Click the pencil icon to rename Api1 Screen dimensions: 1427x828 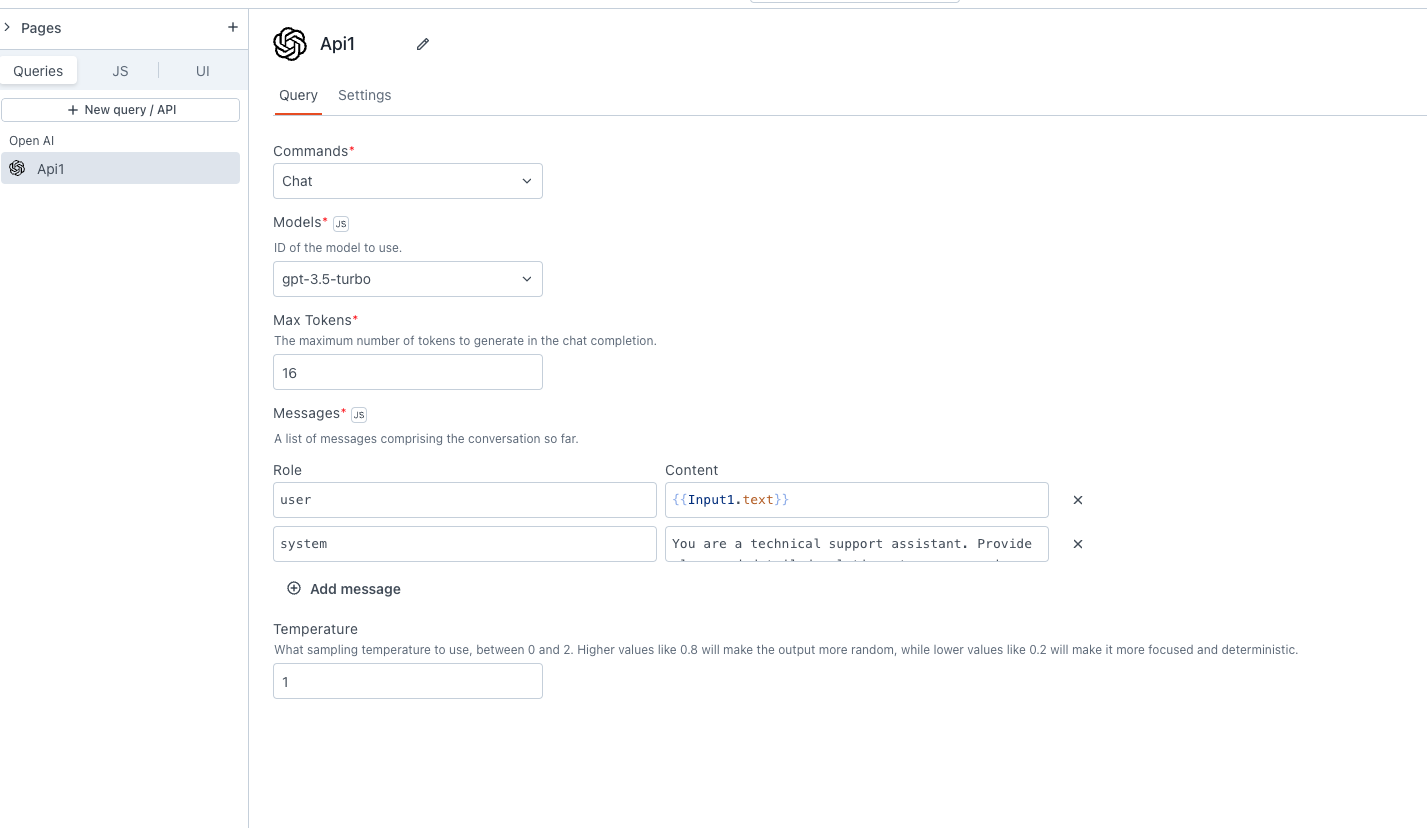tap(422, 44)
